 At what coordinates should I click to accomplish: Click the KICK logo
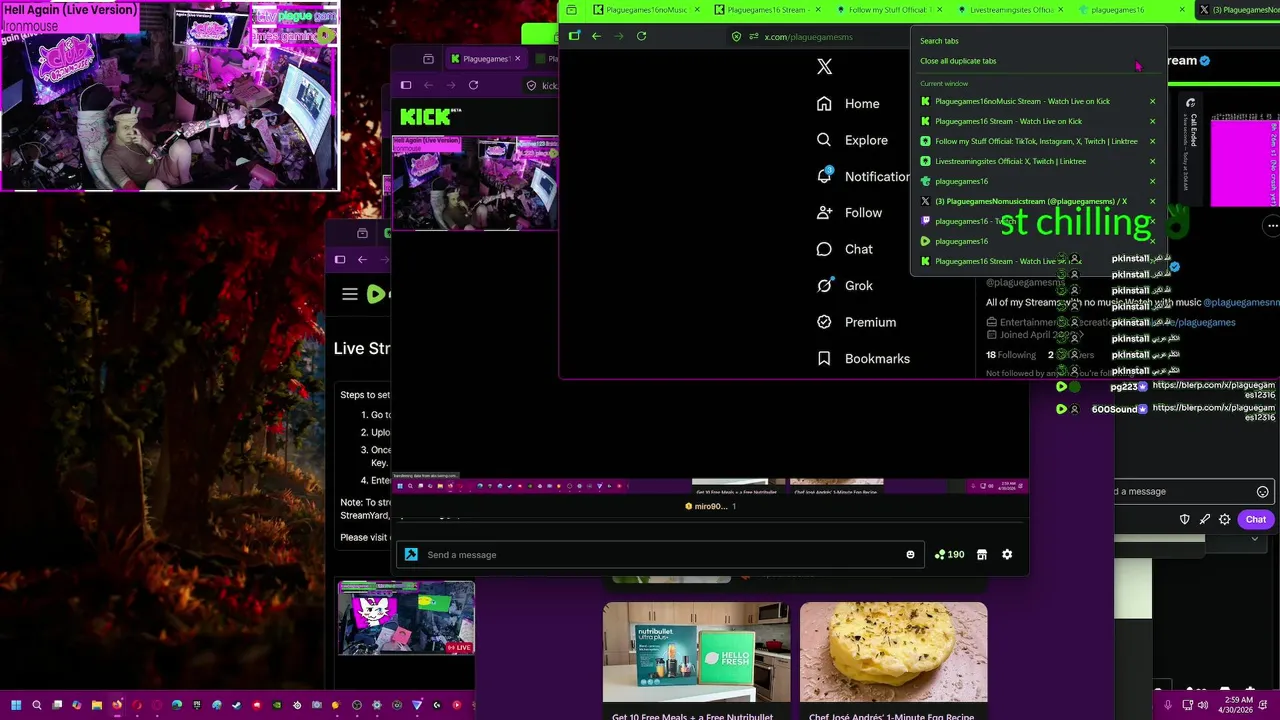(x=428, y=117)
